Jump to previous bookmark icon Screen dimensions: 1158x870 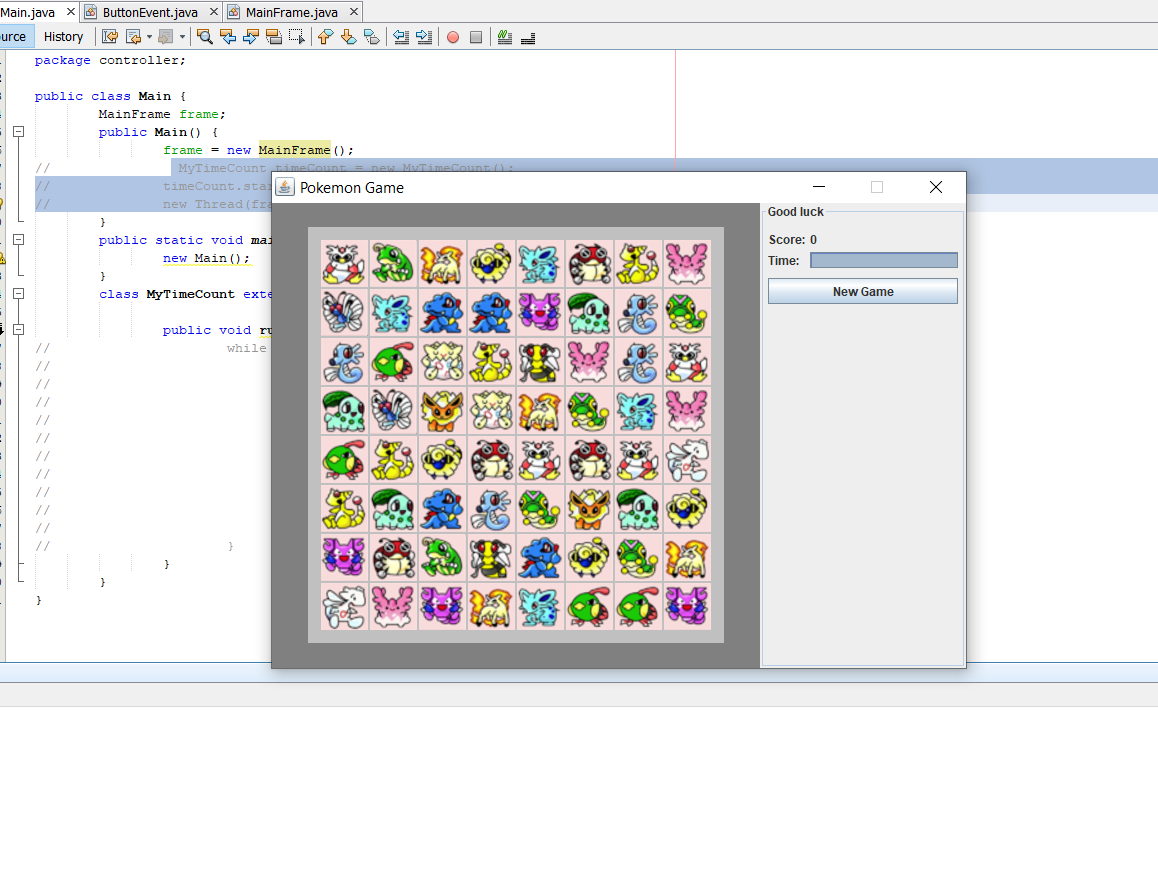point(326,37)
